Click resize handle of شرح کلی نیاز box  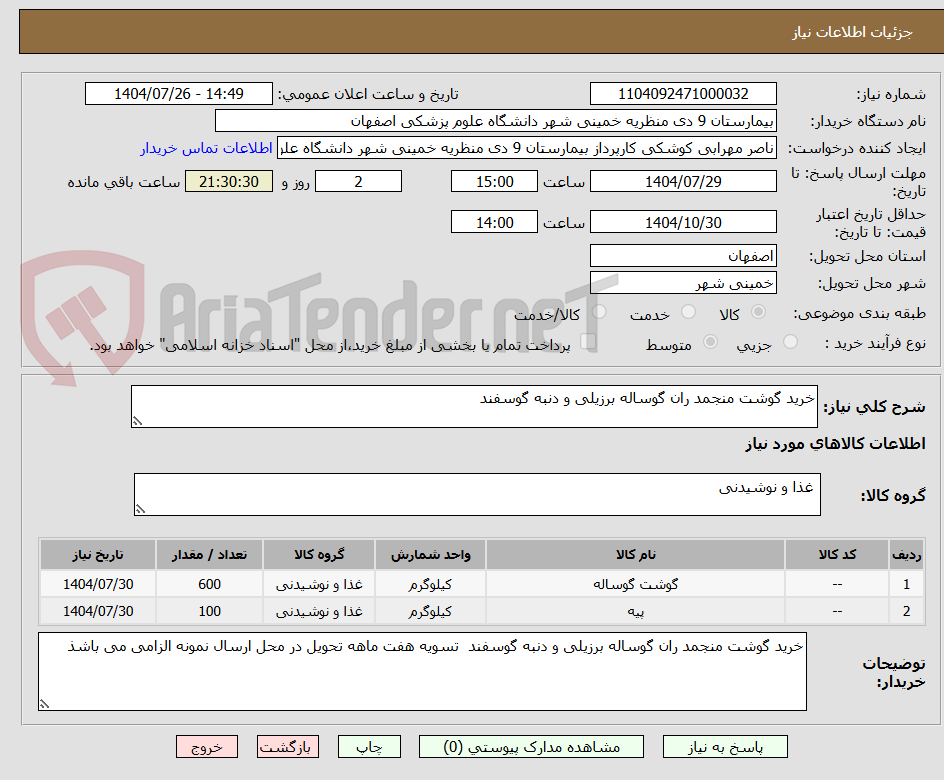[x=137, y=421]
